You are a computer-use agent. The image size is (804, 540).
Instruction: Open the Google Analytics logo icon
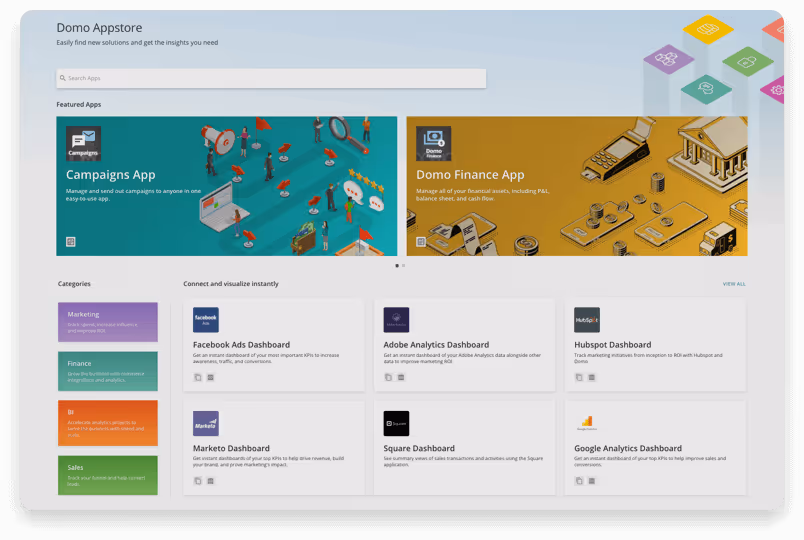tap(587, 424)
